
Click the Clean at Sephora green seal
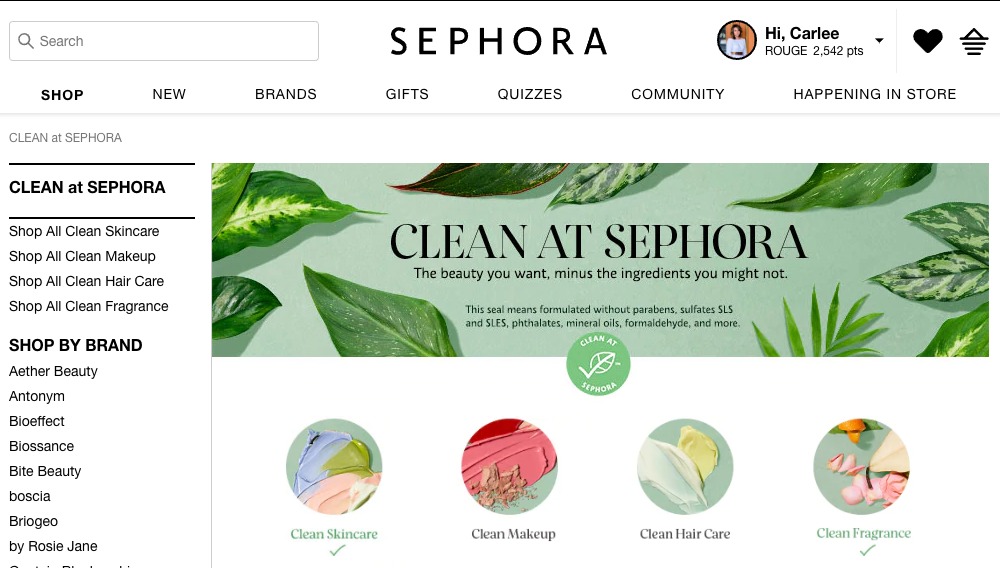(598, 364)
